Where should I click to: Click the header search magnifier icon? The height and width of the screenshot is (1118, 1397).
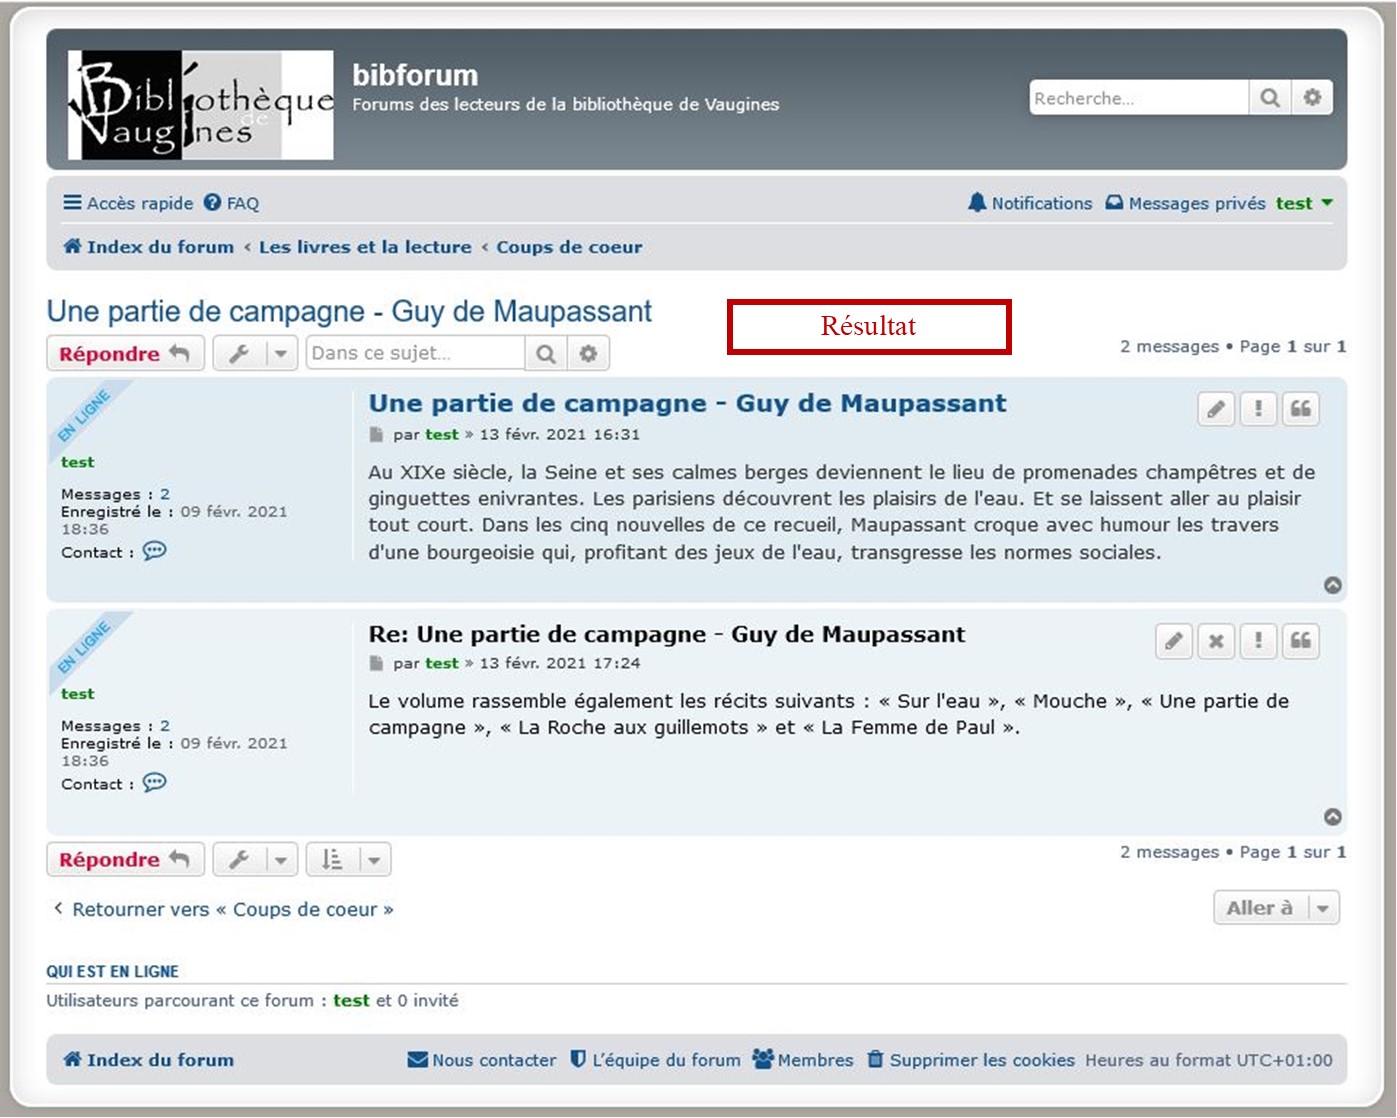coord(1270,98)
